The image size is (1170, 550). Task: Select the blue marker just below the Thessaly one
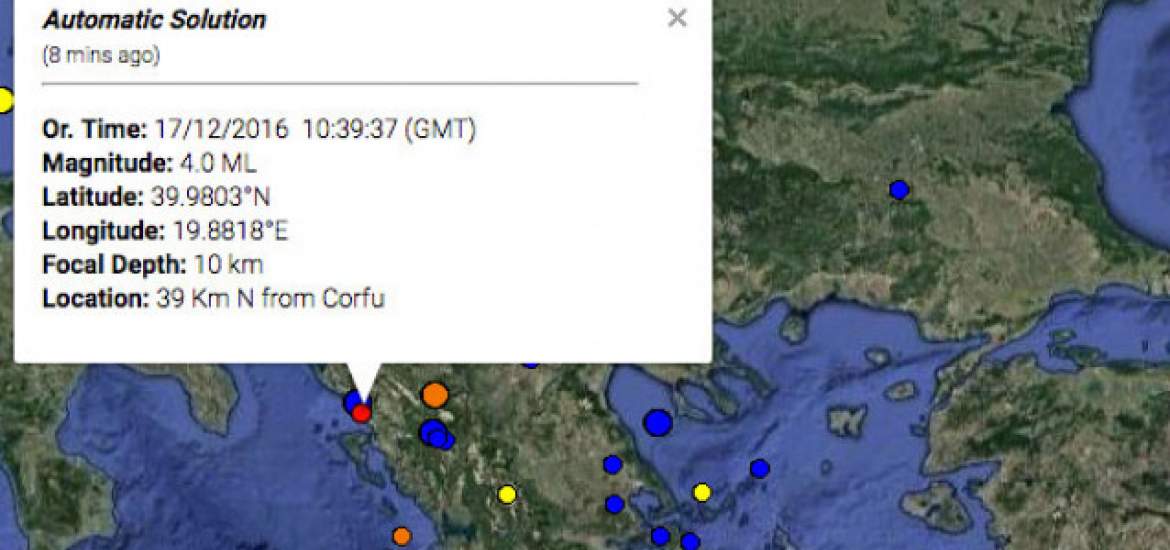614,504
